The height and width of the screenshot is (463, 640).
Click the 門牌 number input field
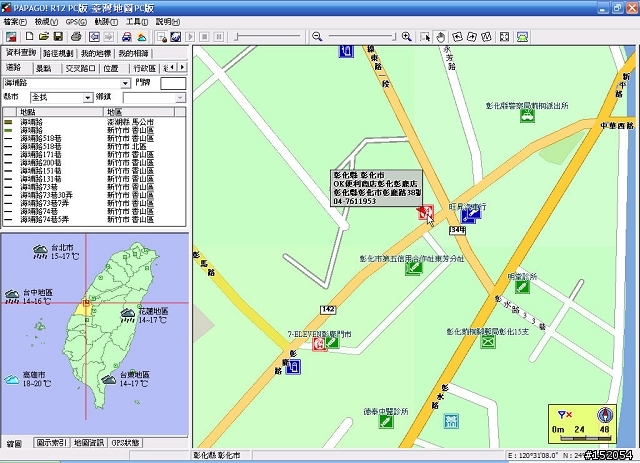pos(173,83)
